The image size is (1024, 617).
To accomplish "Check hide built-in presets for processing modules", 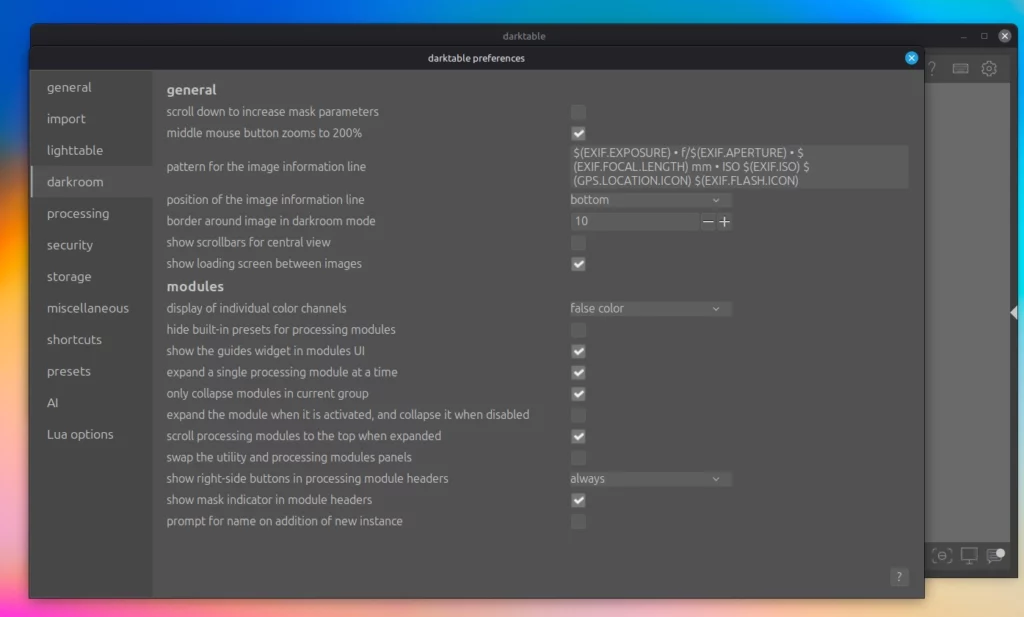I will (x=578, y=330).
